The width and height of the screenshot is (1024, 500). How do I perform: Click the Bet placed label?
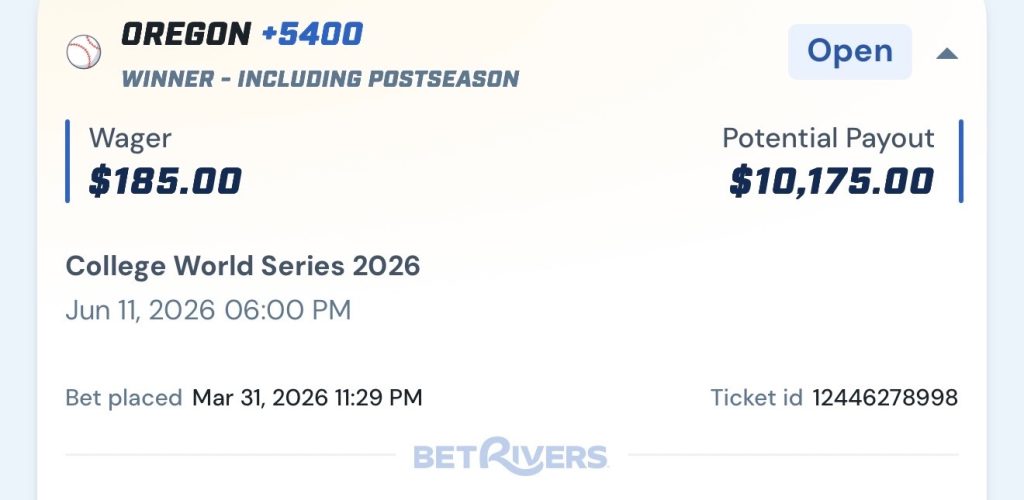coord(124,398)
